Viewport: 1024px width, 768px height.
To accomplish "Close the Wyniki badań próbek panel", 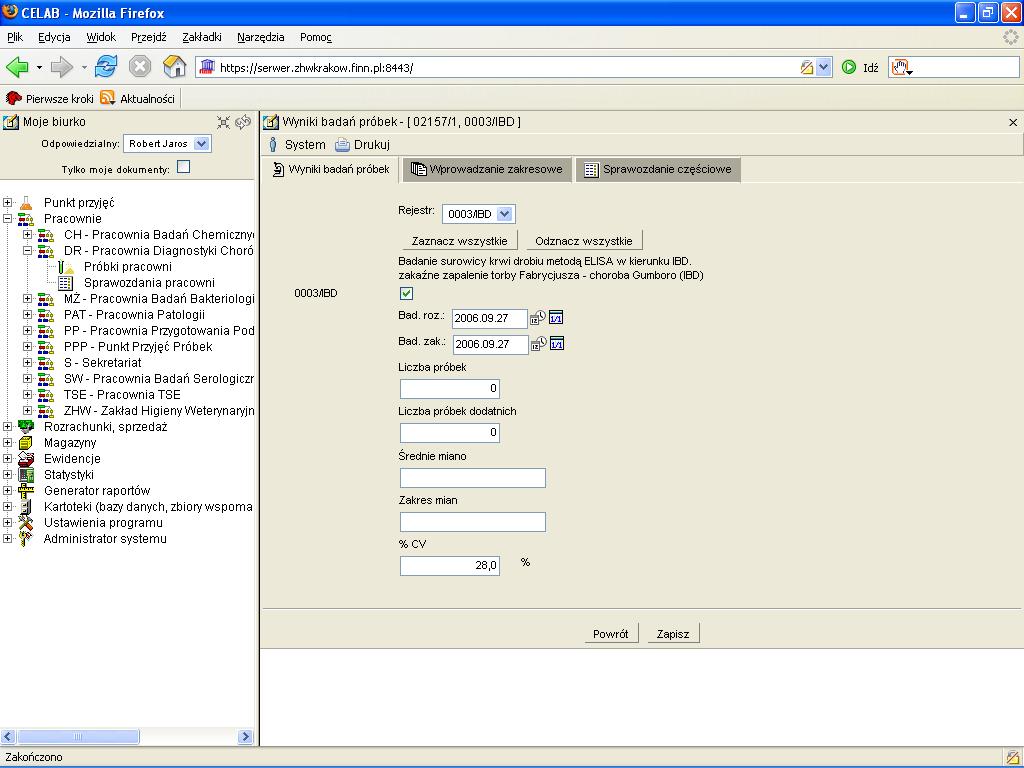I will tap(1013, 123).
